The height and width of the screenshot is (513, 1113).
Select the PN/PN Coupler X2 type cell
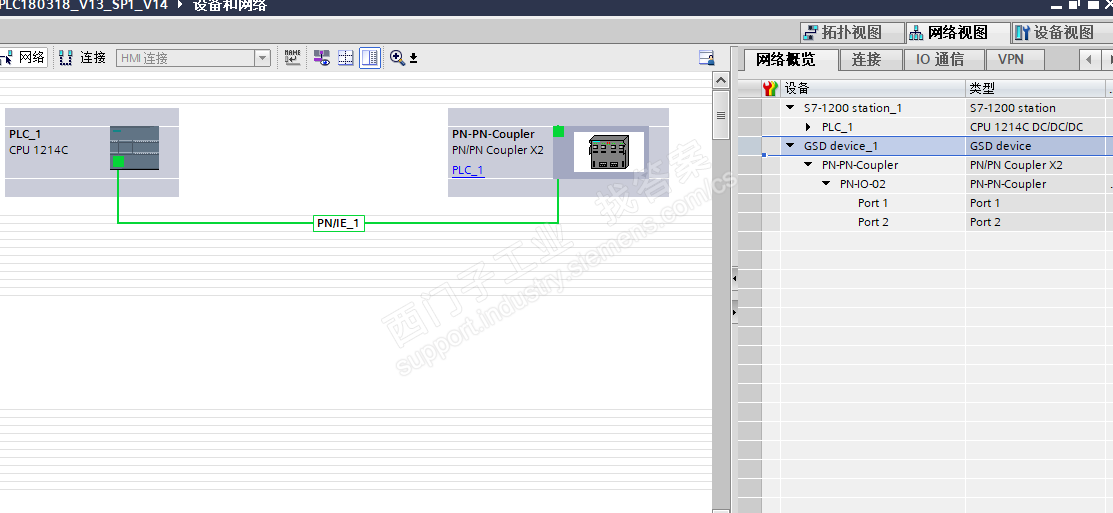click(x=1036, y=165)
